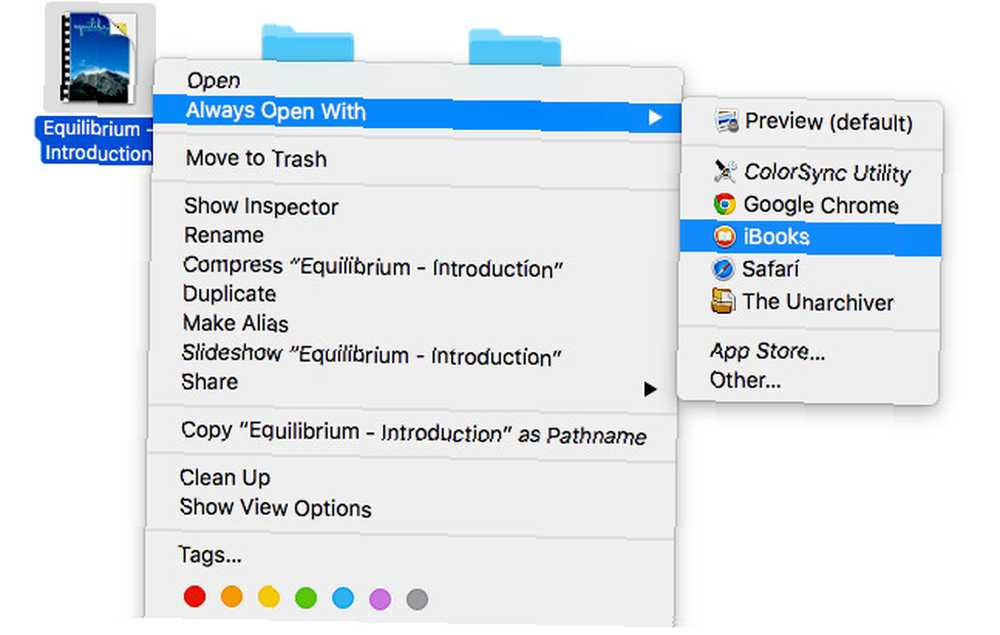The image size is (1000, 635).
Task: Choose the ColorSync Utility icon
Action: point(725,172)
